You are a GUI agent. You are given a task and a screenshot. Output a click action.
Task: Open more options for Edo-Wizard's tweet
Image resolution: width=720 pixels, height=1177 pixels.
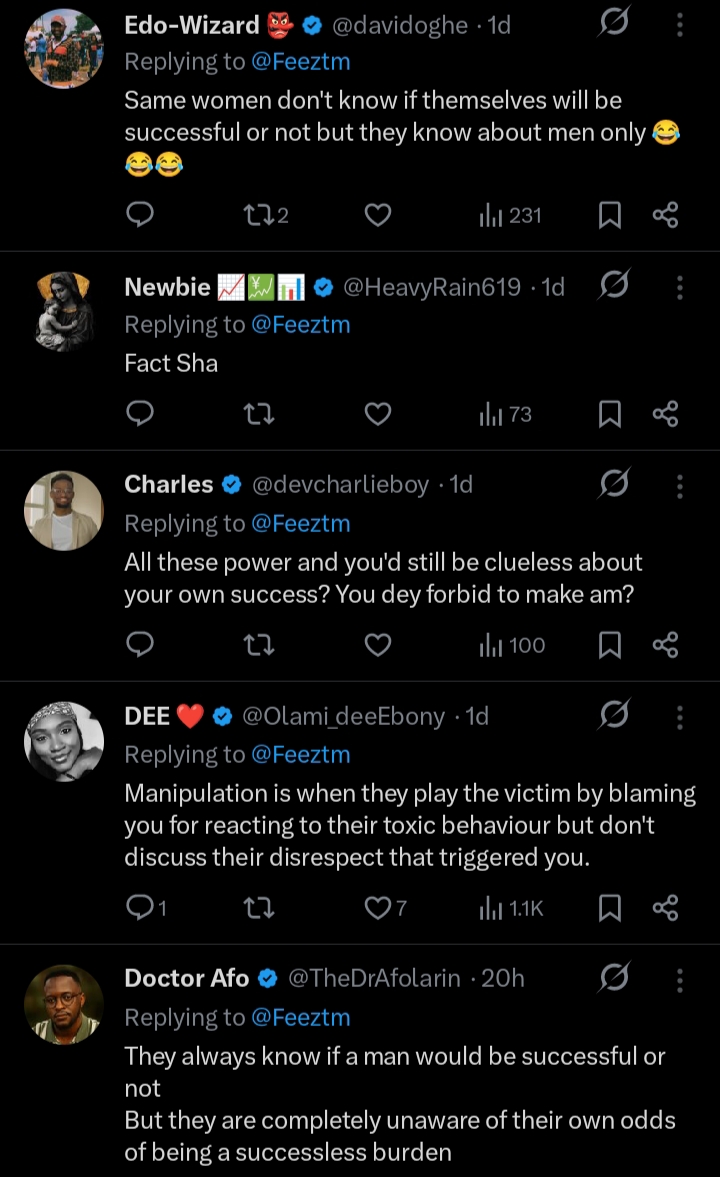pyautogui.click(x=679, y=25)
